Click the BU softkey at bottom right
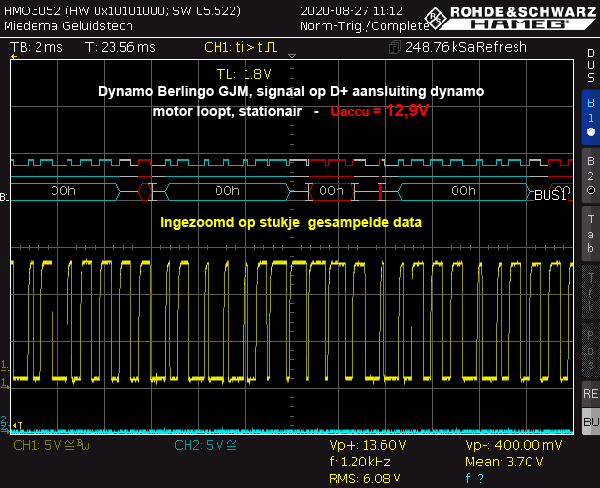This screenshot has width=600, height=488. pos(591,421)
